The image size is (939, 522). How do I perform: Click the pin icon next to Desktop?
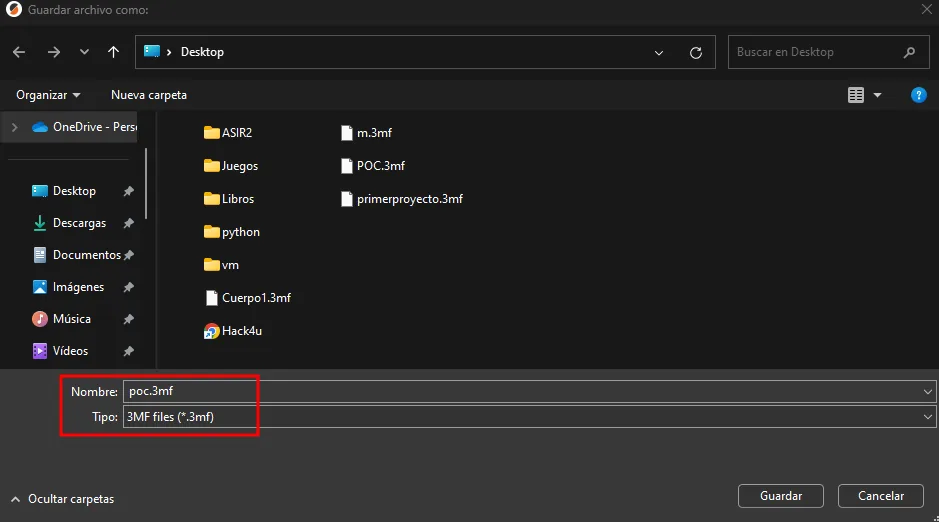click(128, 191)
